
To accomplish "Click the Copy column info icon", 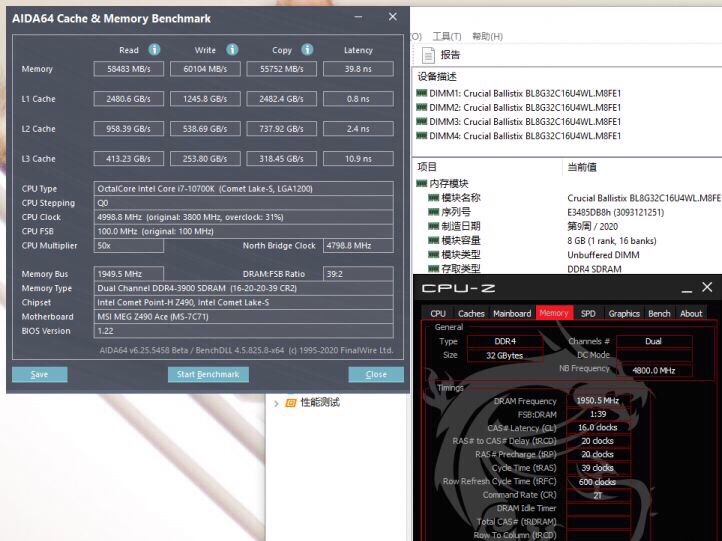I will click(307, 49).
